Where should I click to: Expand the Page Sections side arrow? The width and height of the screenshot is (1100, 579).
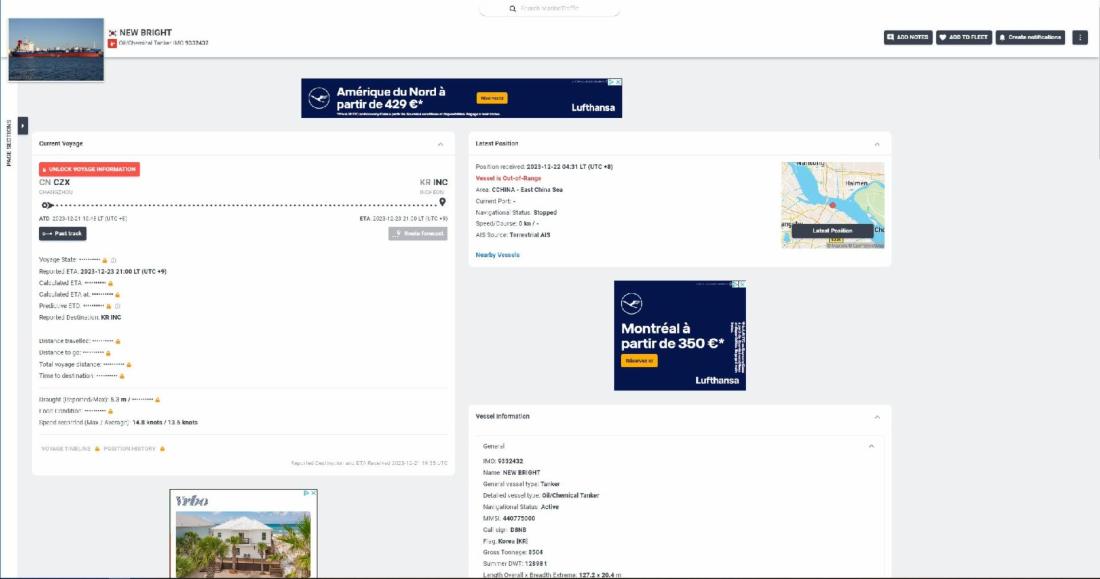tap(22, 125)
